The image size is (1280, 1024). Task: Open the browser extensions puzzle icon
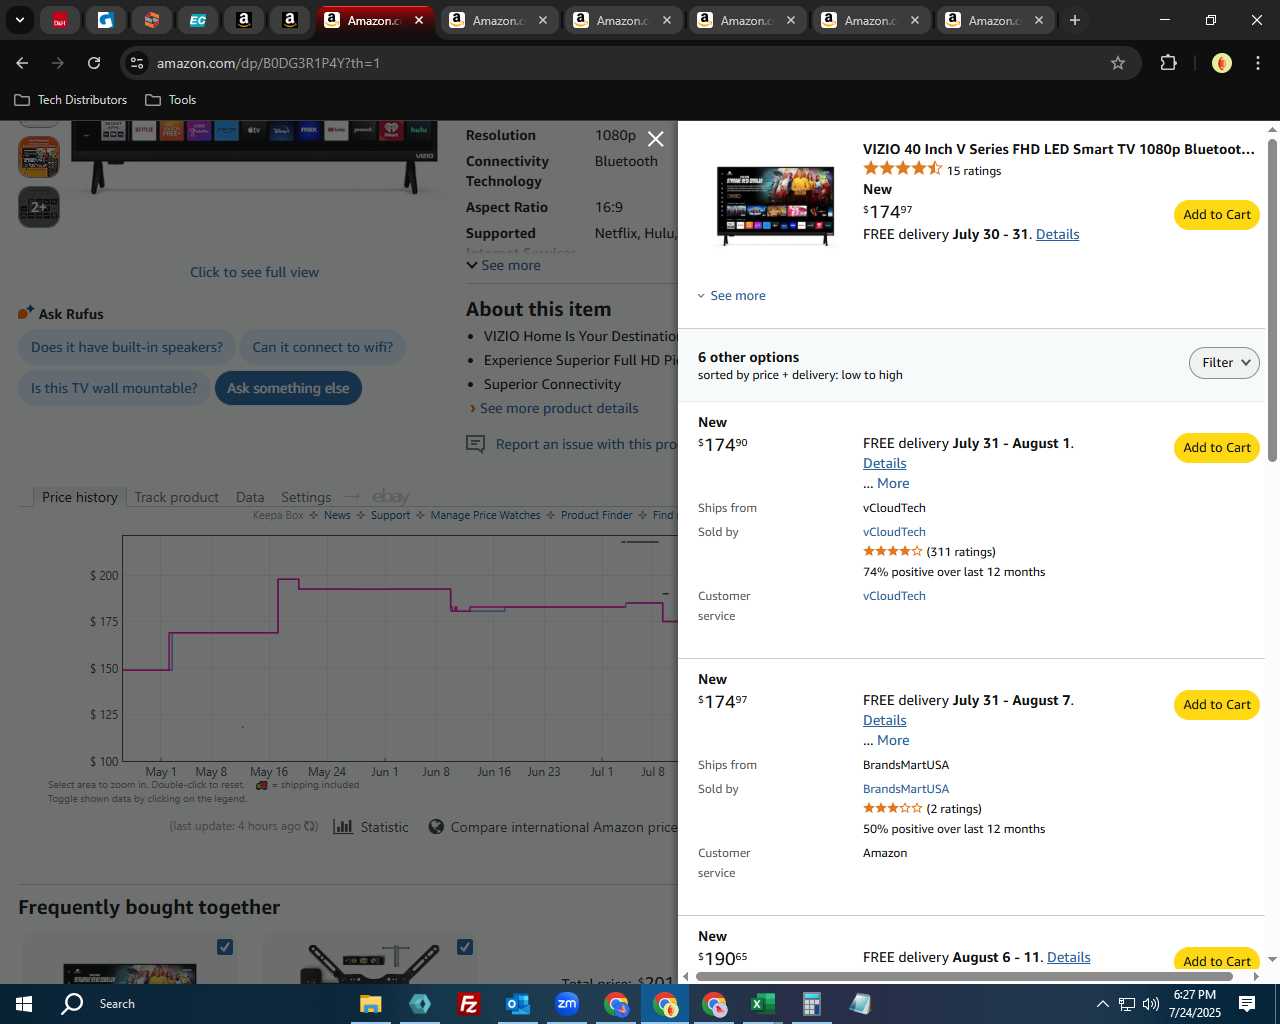point(1168,63)
